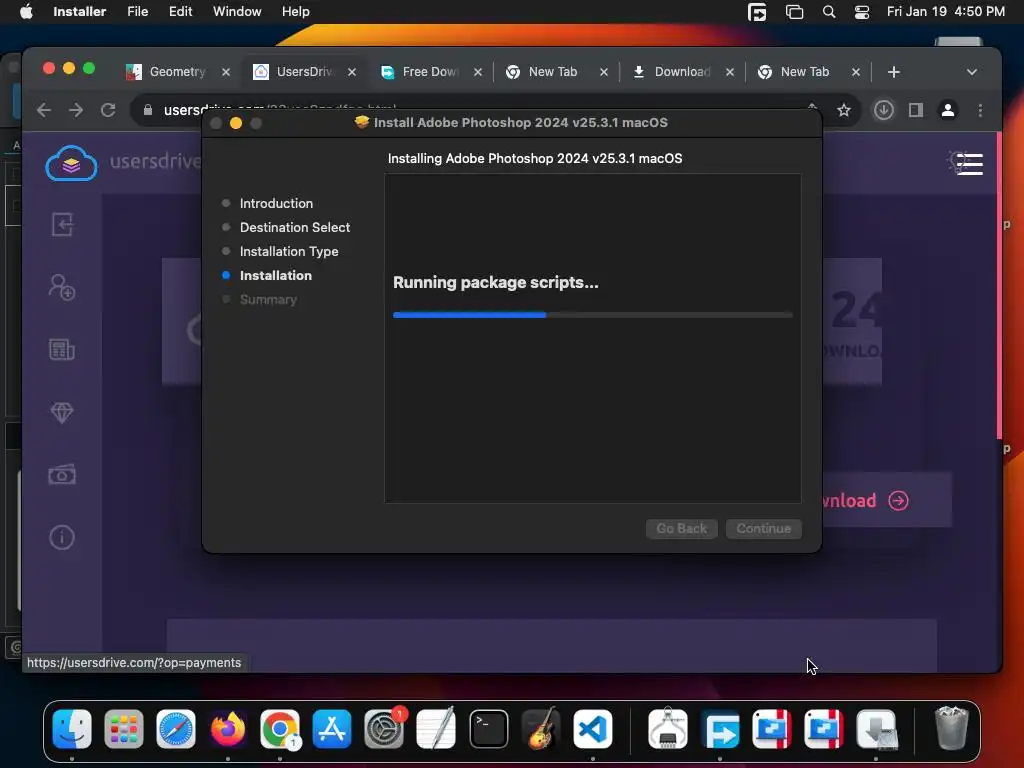Viewport: 1024px width, 768px height.
Task: Expand Chrome tab search chevron
Action: click(x=972, y=72)
